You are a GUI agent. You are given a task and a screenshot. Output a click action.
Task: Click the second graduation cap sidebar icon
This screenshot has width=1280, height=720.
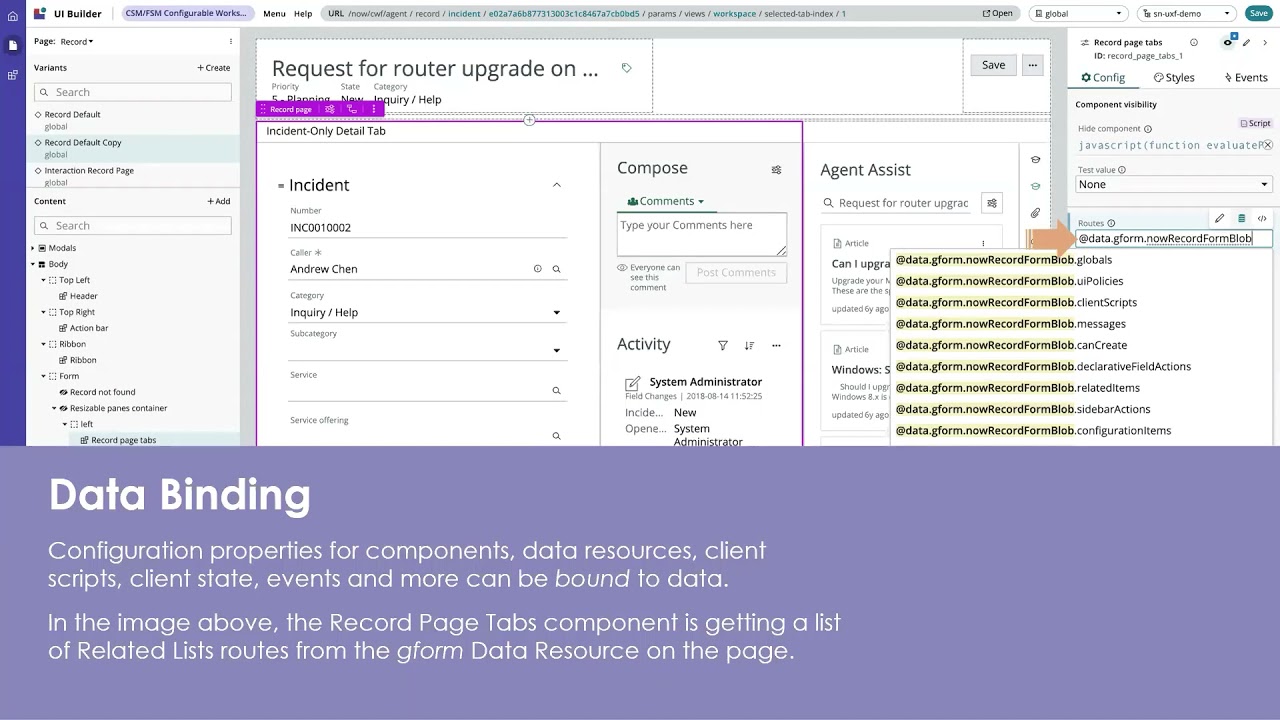click(x=1035, y=186)
